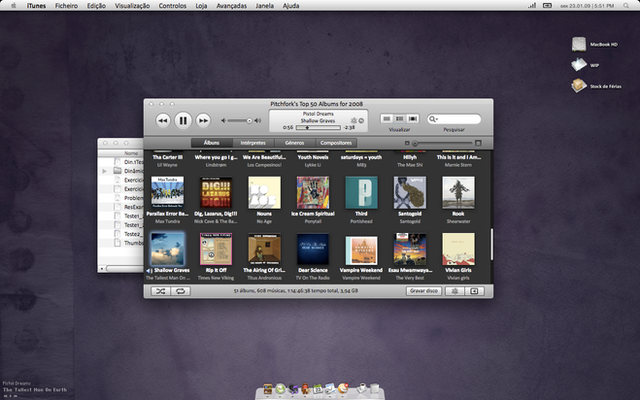The width and height of the screenshot is (640, 400).
Task: Click 'saturdays = youth' album title
Action: tap(361, 157)
